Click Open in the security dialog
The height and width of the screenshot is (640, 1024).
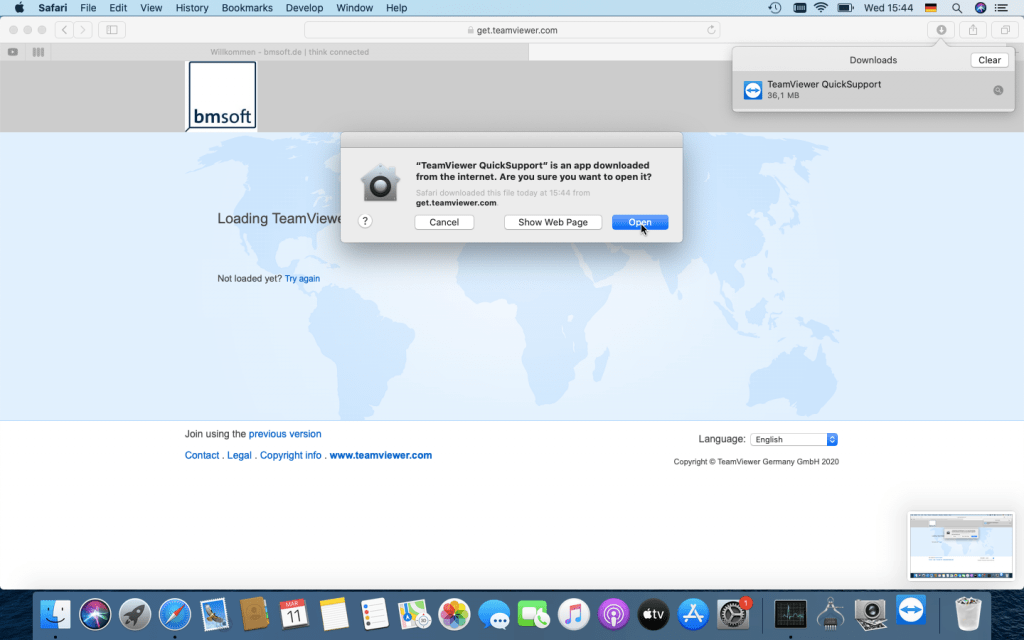coord(639,222)
